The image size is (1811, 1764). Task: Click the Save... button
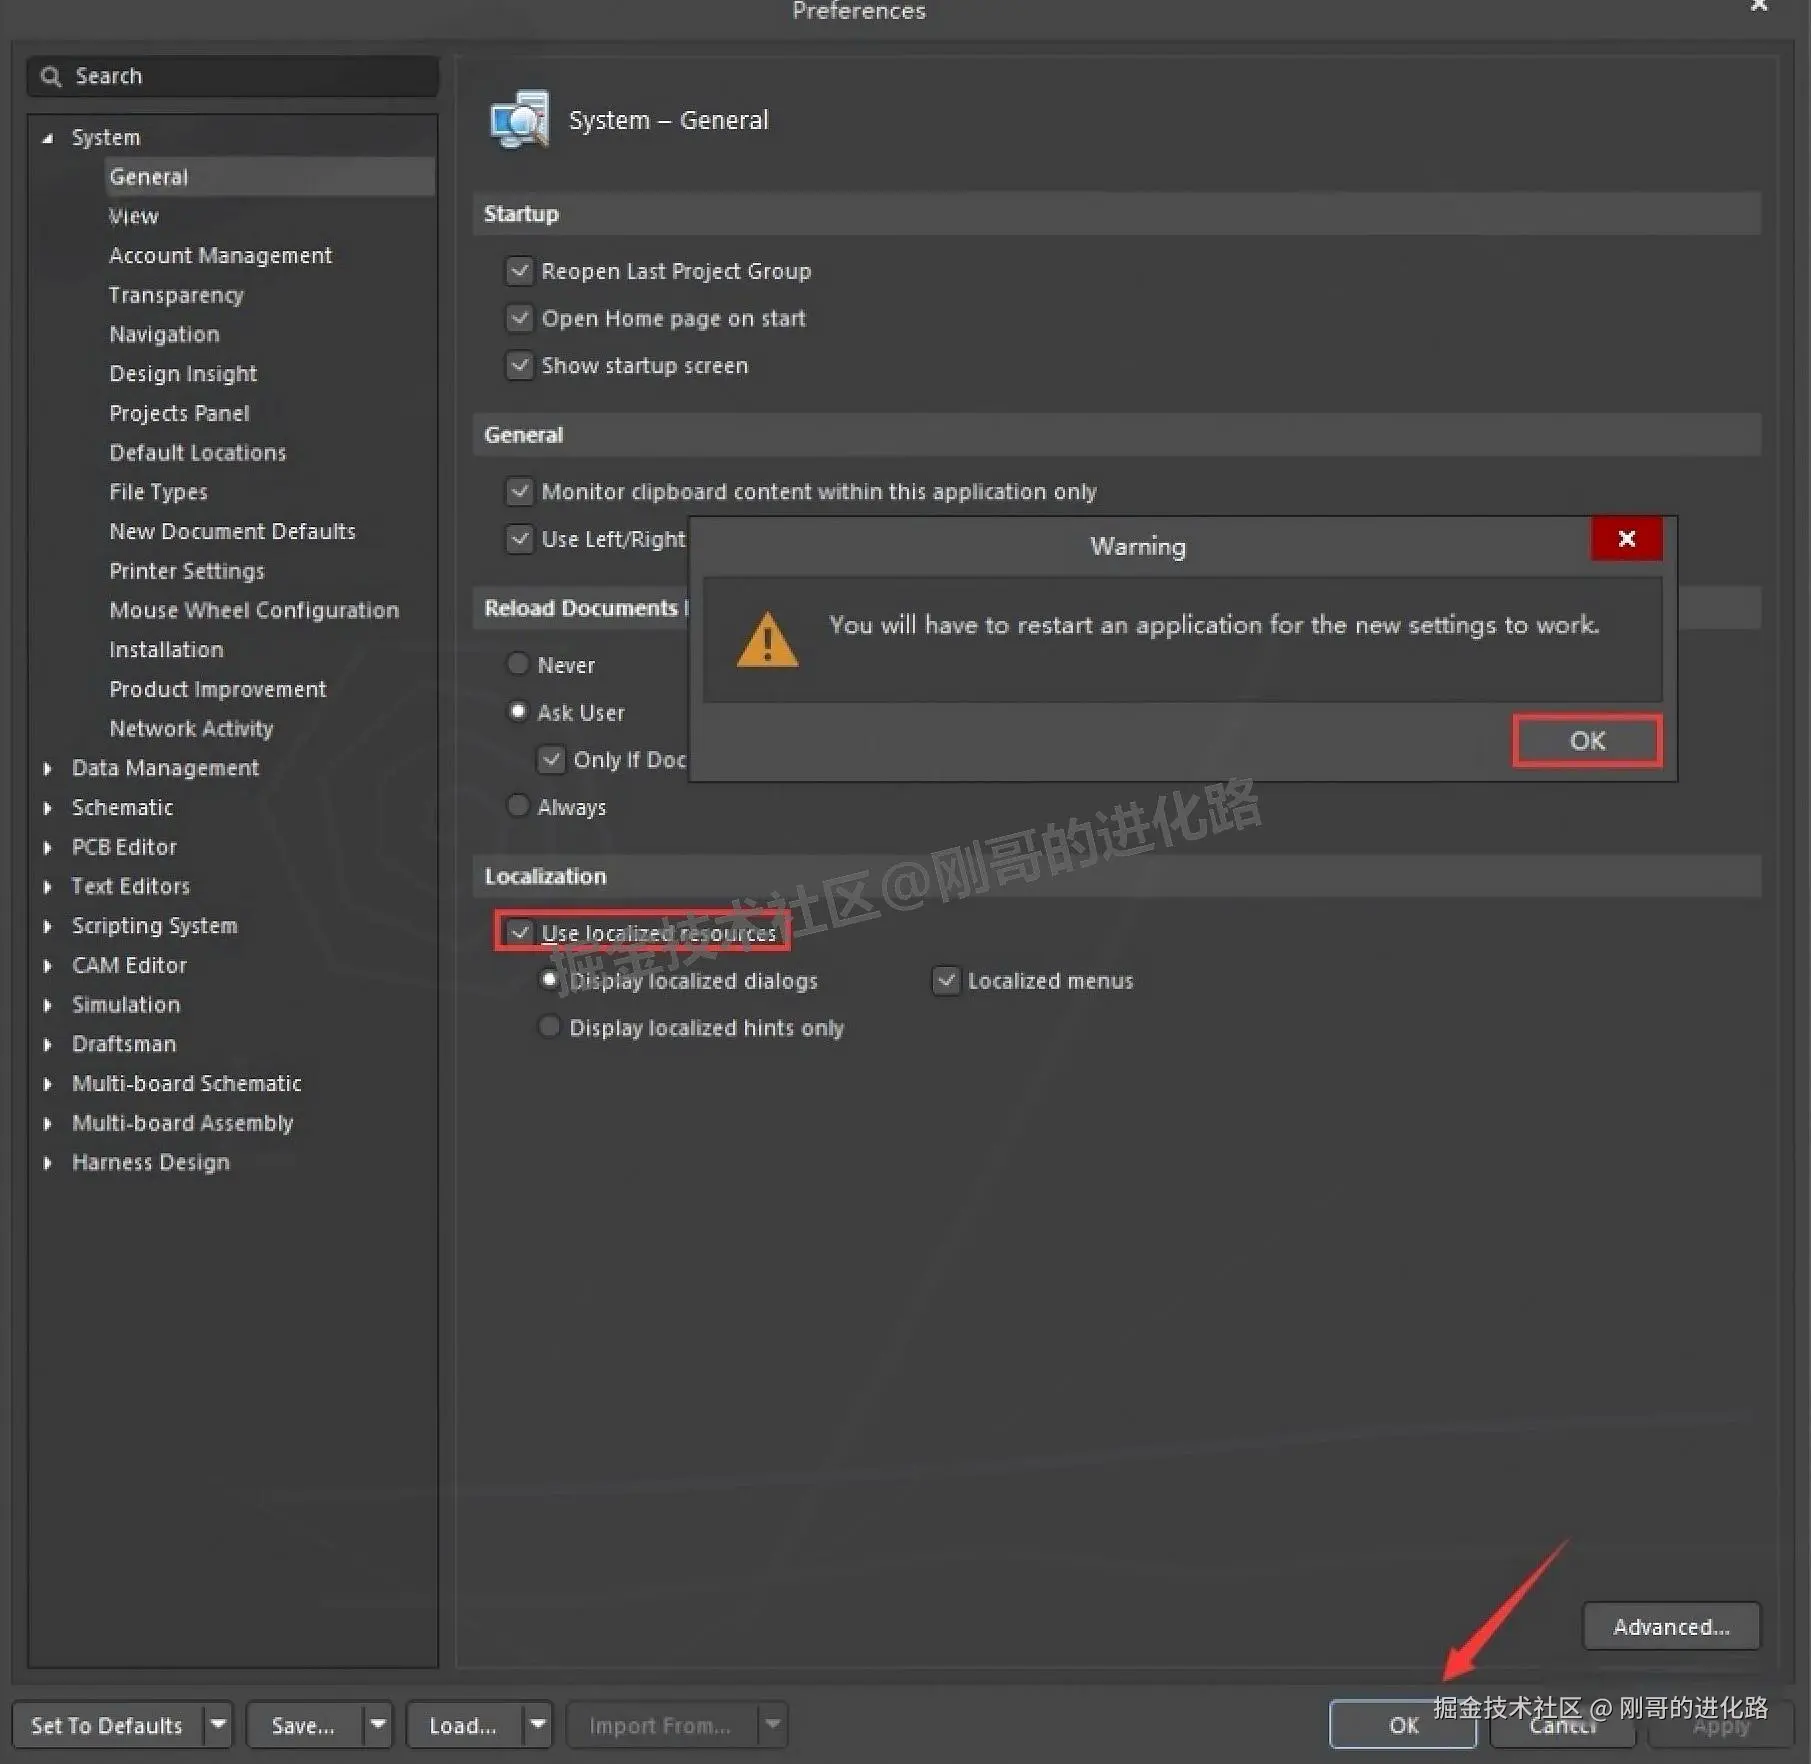tap(303, 1725)
